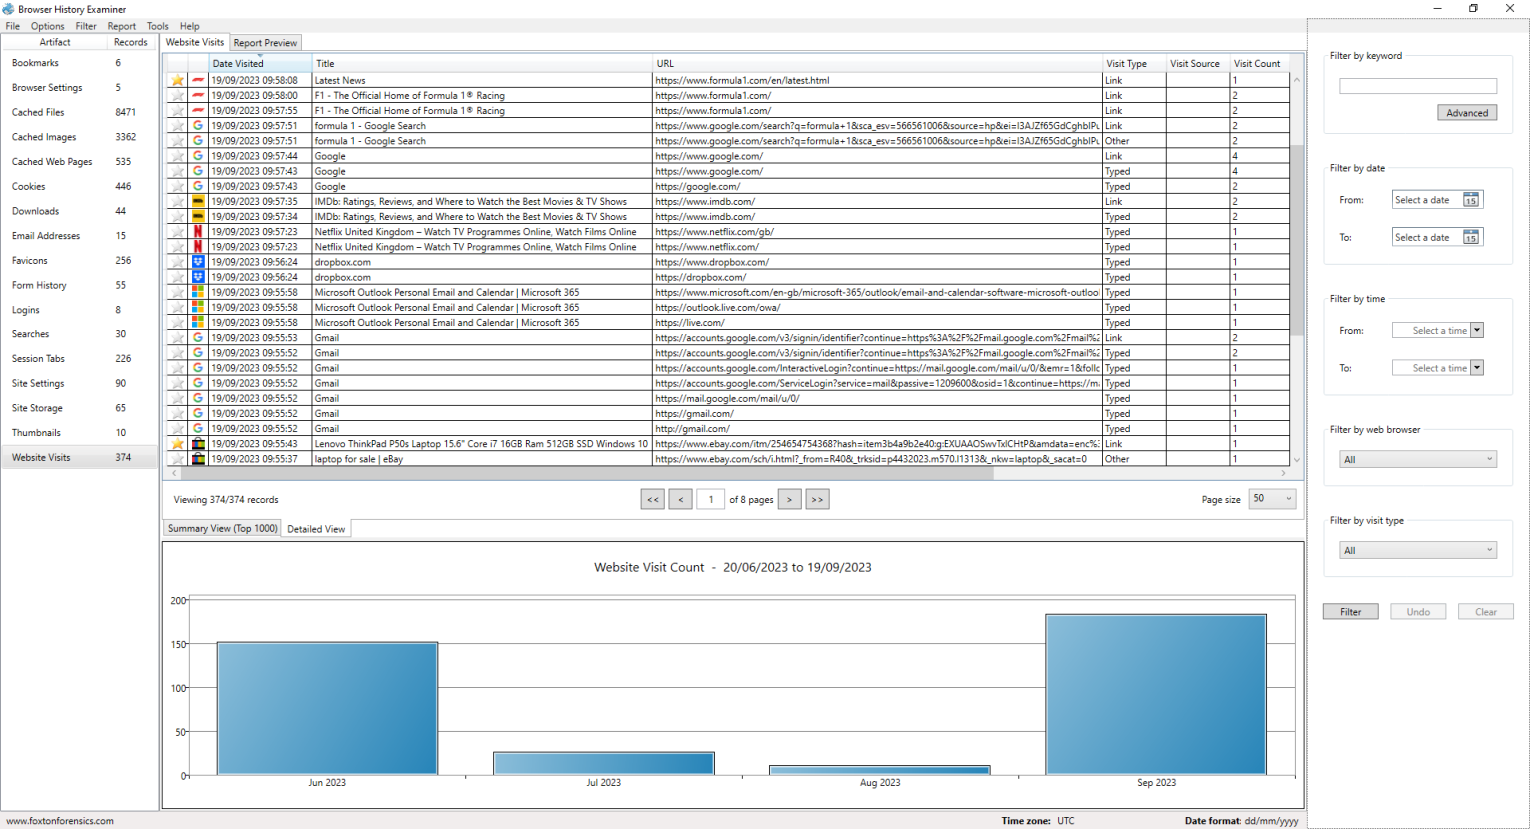The width and height of the screenshot is (1530, 829).
Task: Click the Google favicon beside formula 1 search
Action: point(197,125)
